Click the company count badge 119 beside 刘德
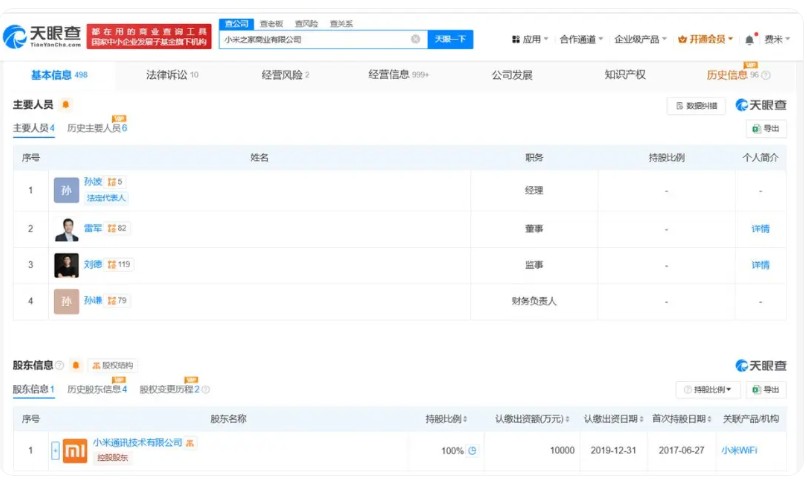Viewport: 807px width, 486px height. [119, 264]
